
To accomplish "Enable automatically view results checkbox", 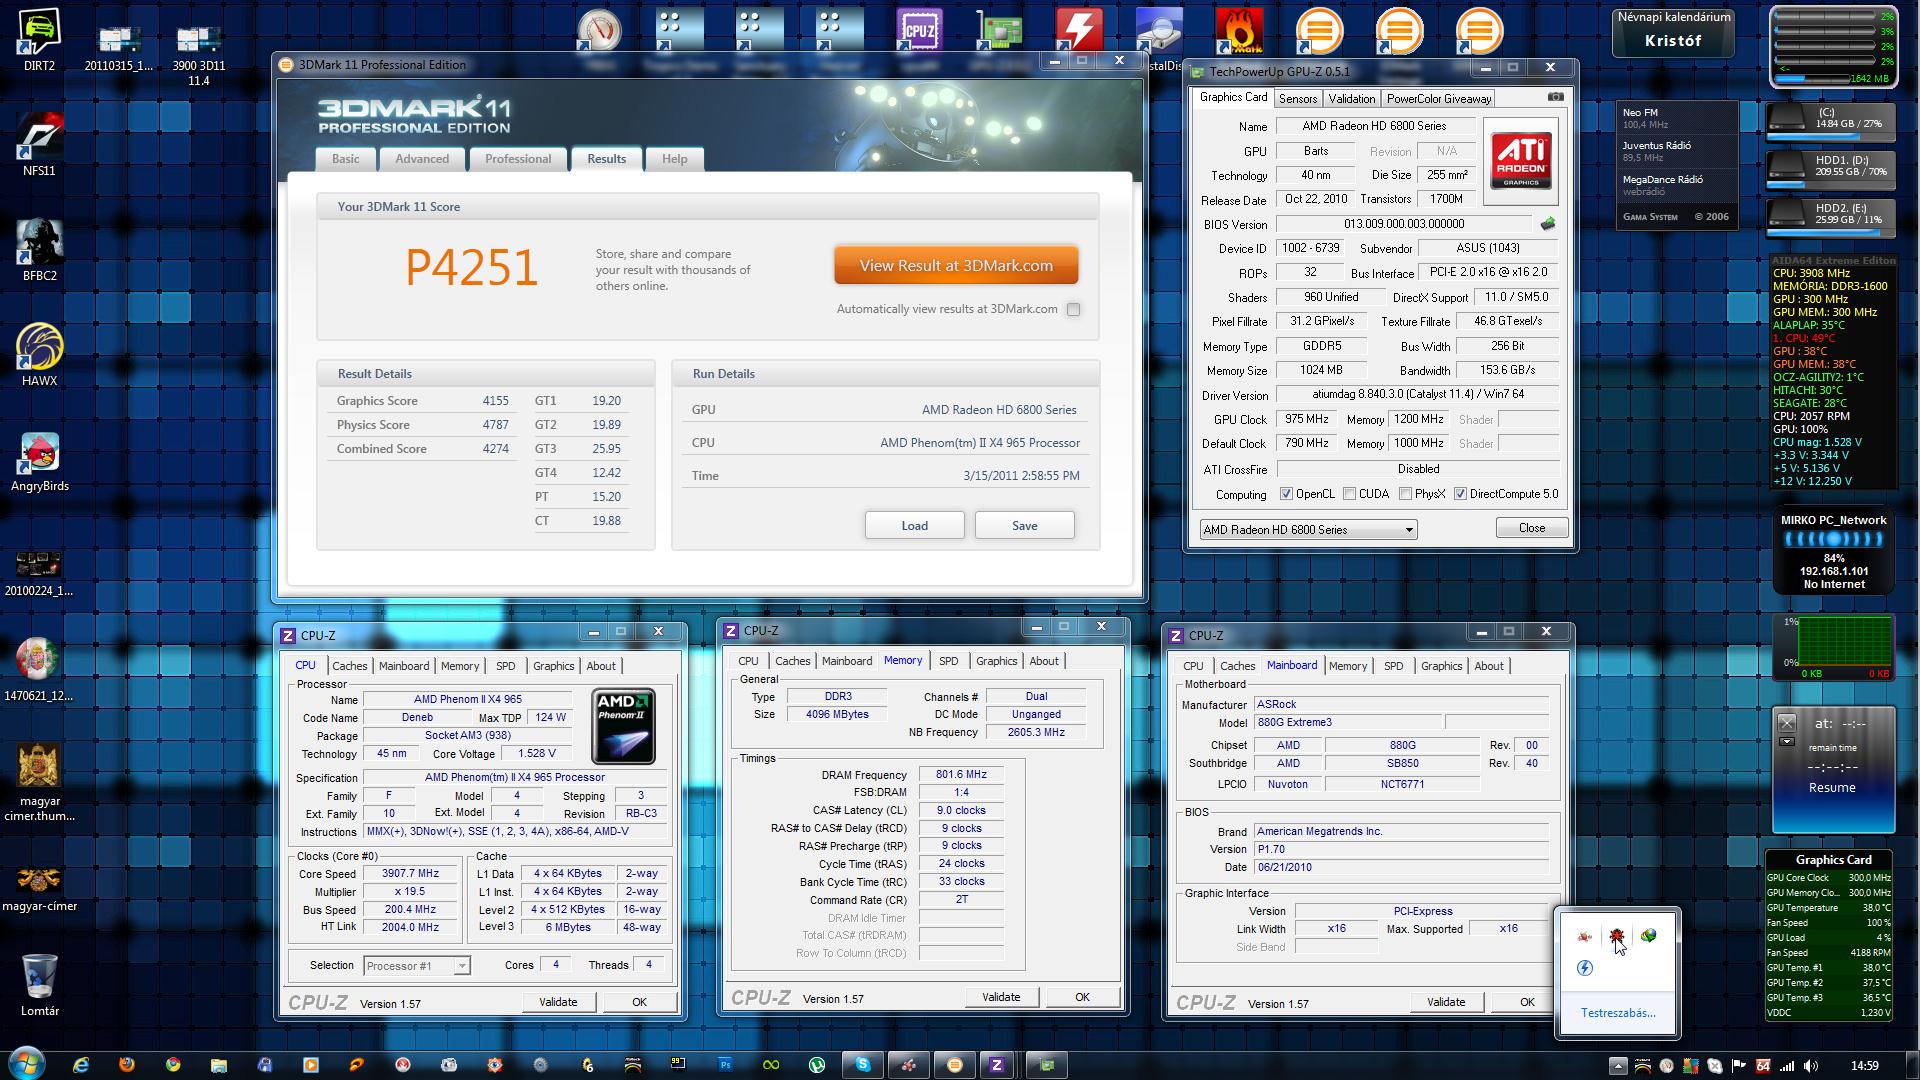I will pos(1073,310).
